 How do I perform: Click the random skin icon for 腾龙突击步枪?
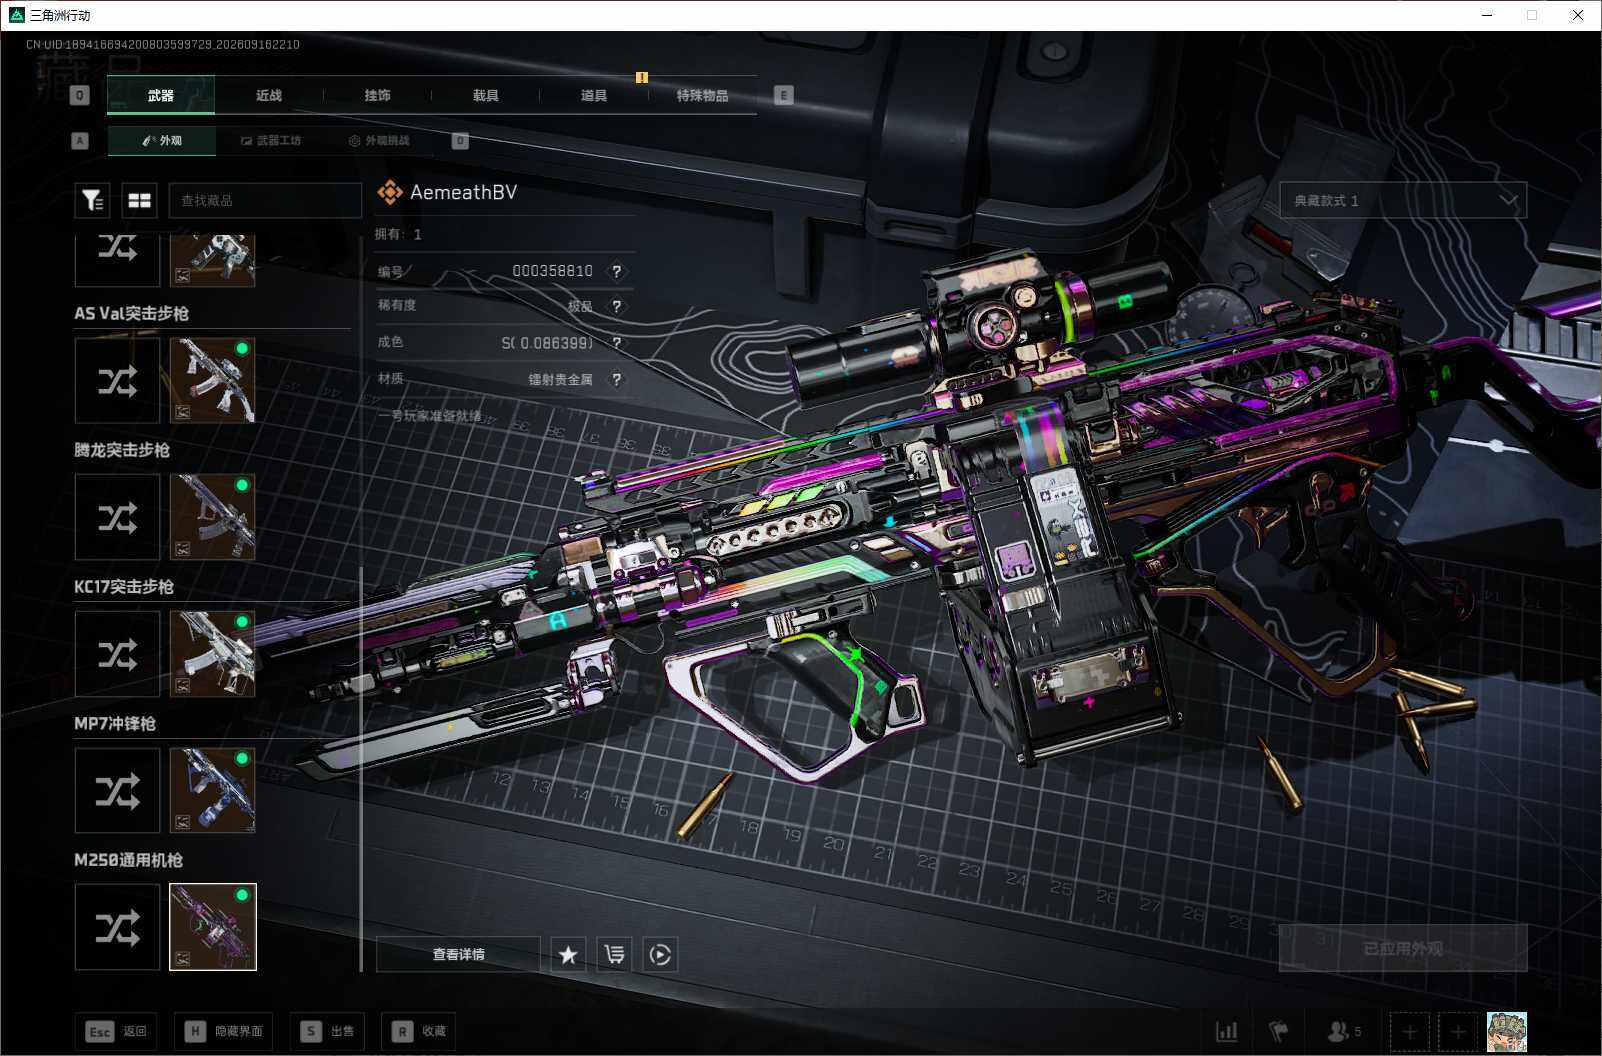coord(117,517)
